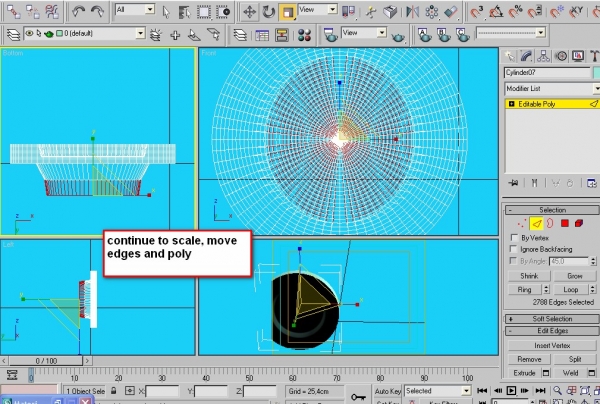Switch to the Display panel tab
Image resolution: width=600 pixels, height=404 pixels.
point(578,56)
